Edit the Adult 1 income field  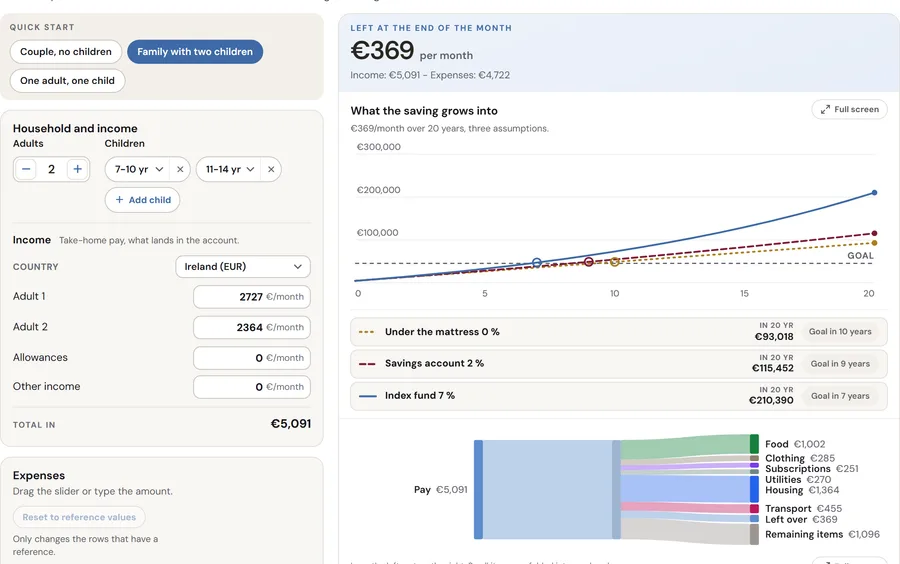pos(252,297)
